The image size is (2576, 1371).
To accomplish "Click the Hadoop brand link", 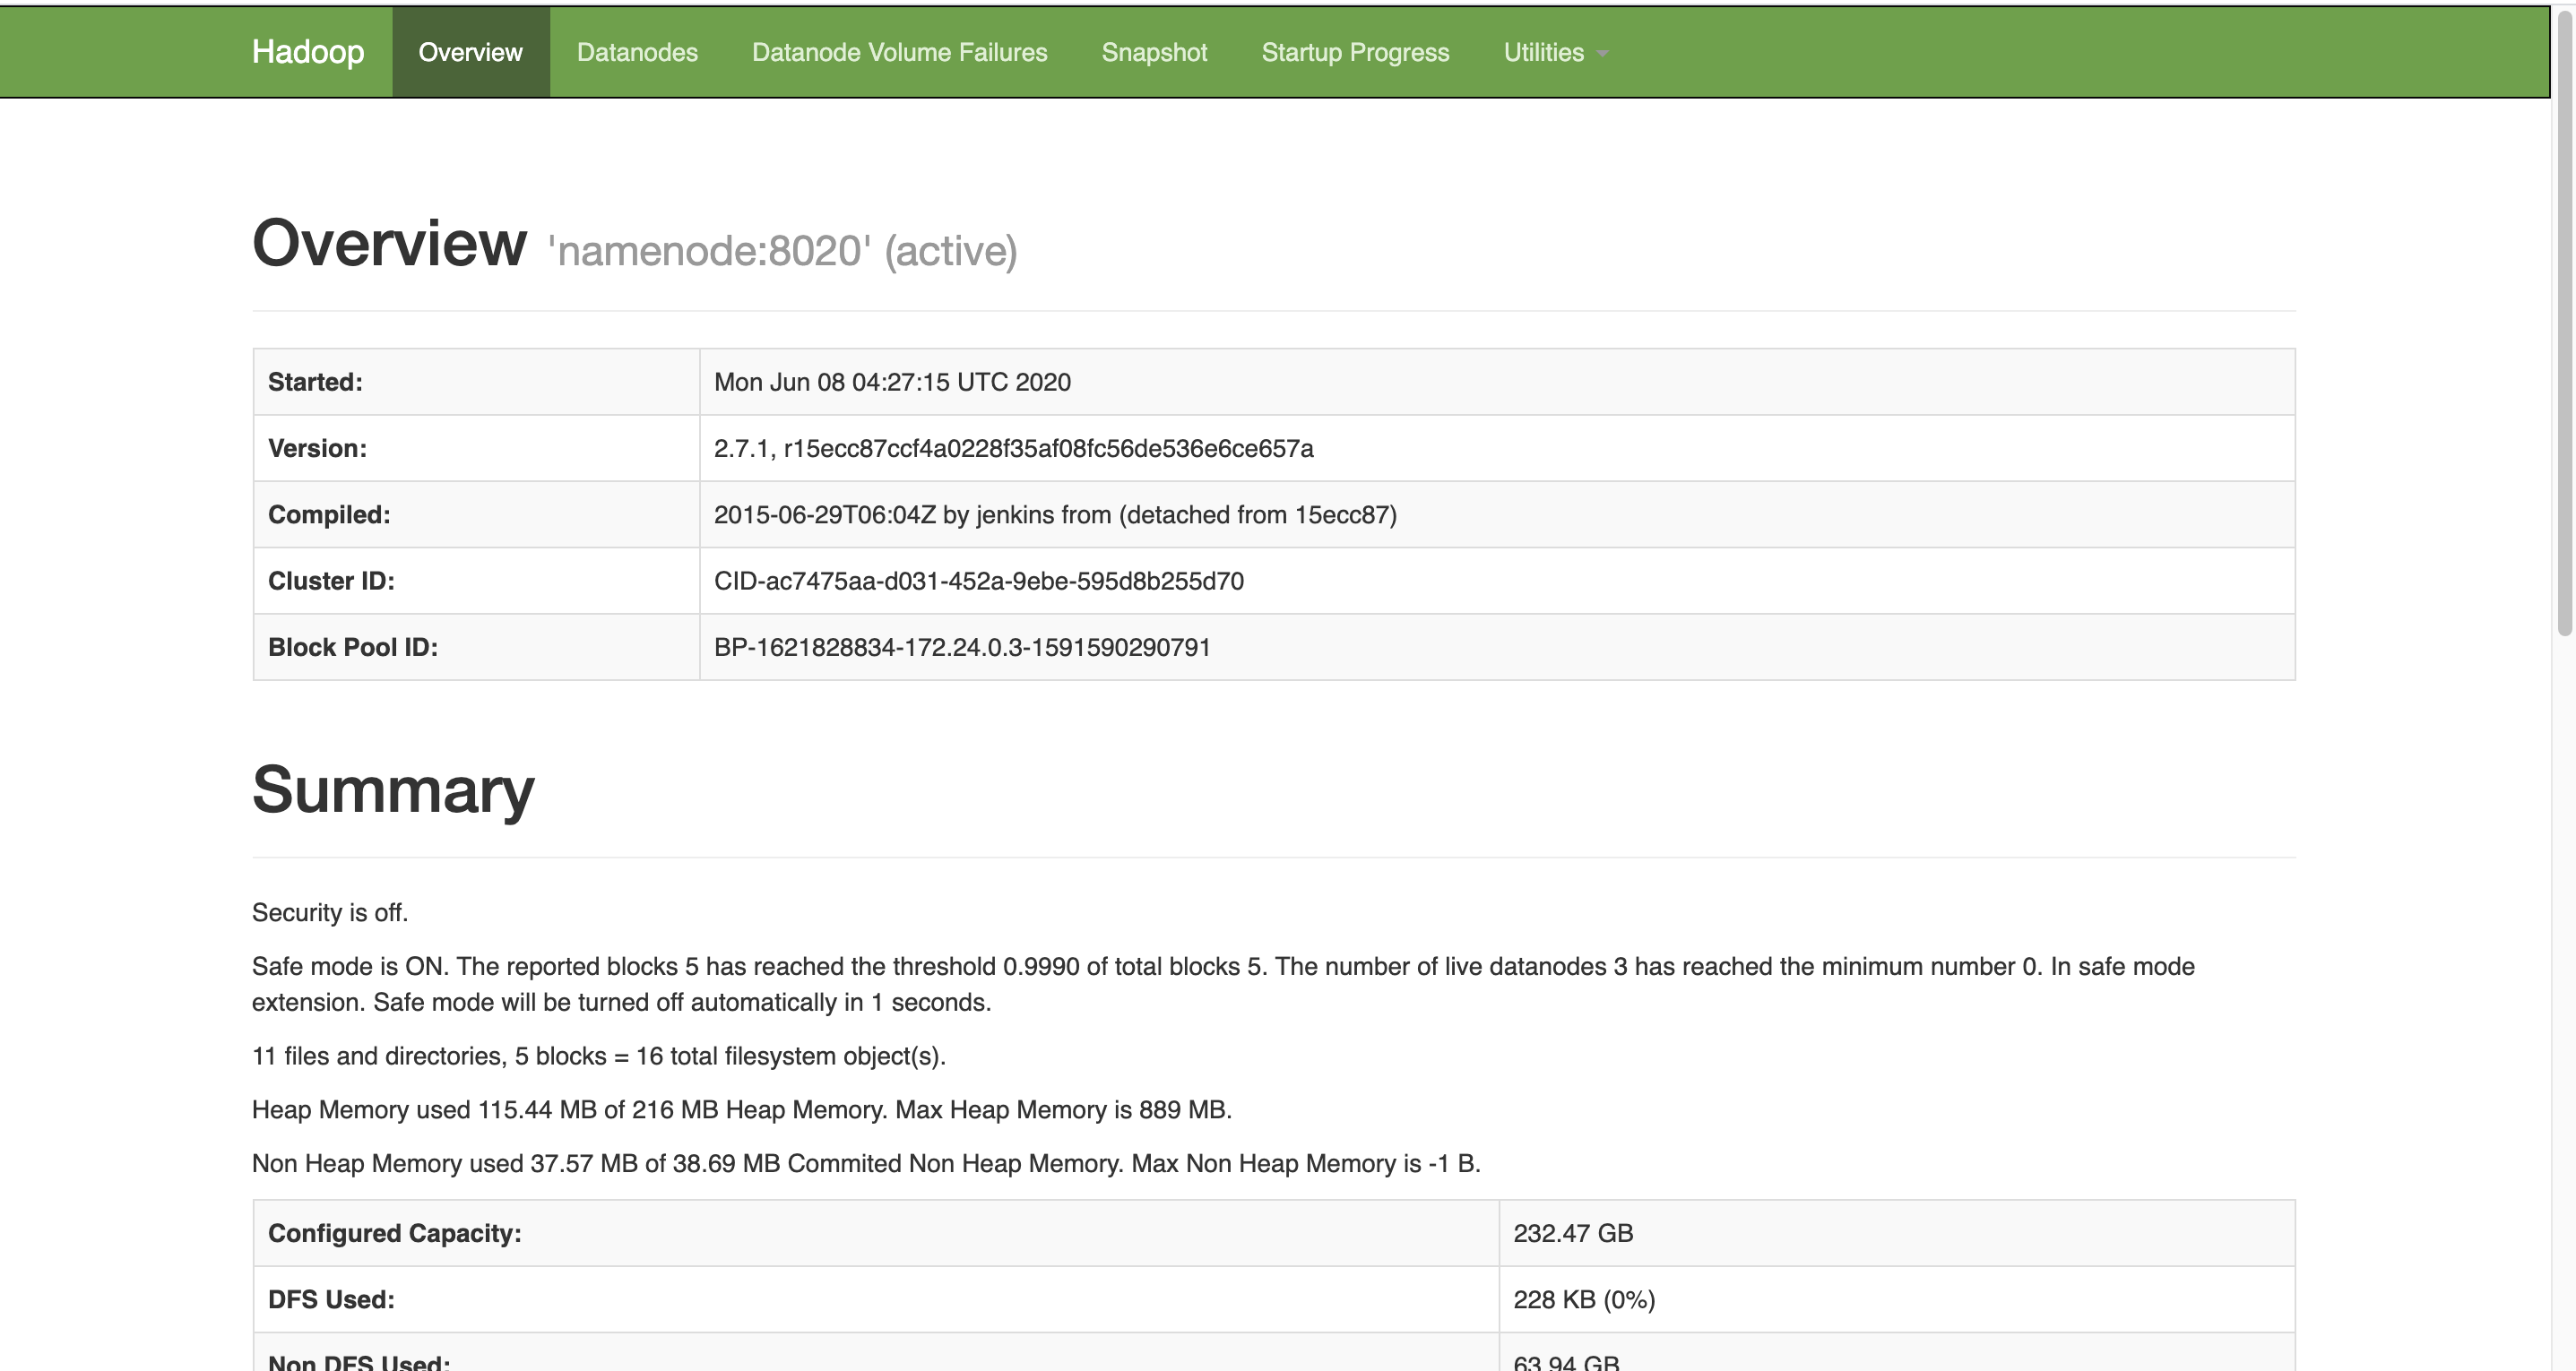I will (308, 52).
